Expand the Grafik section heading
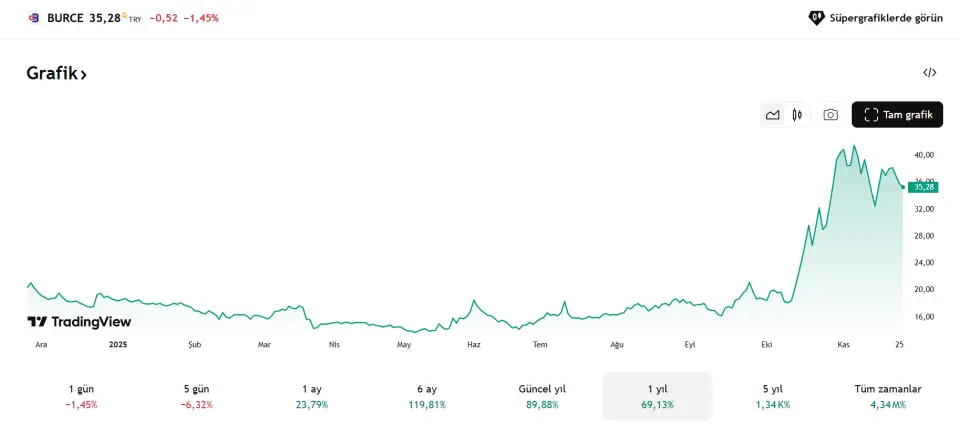This screenshot has height=424, width=960. [57, 73]
